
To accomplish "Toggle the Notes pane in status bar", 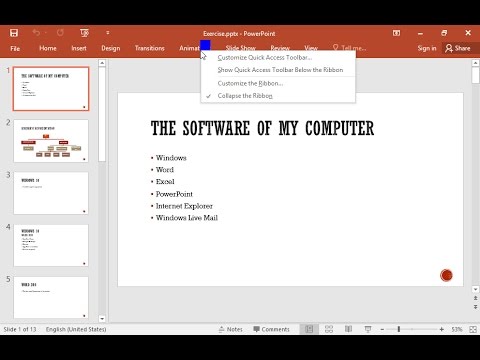I will (231, 329).
